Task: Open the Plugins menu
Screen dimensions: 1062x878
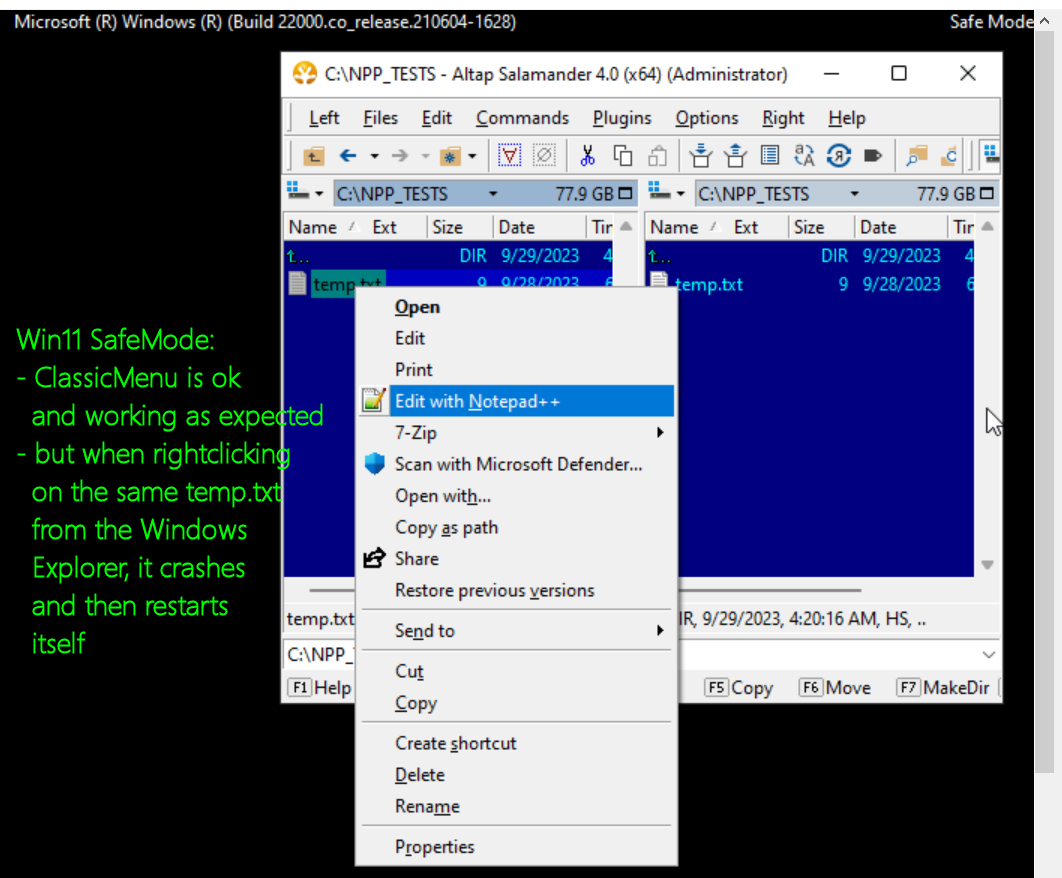Action: (622, 118)
